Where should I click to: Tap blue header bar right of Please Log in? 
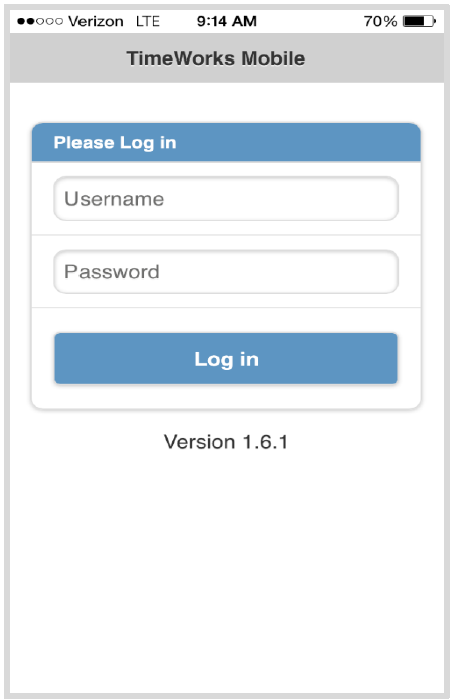299,143
